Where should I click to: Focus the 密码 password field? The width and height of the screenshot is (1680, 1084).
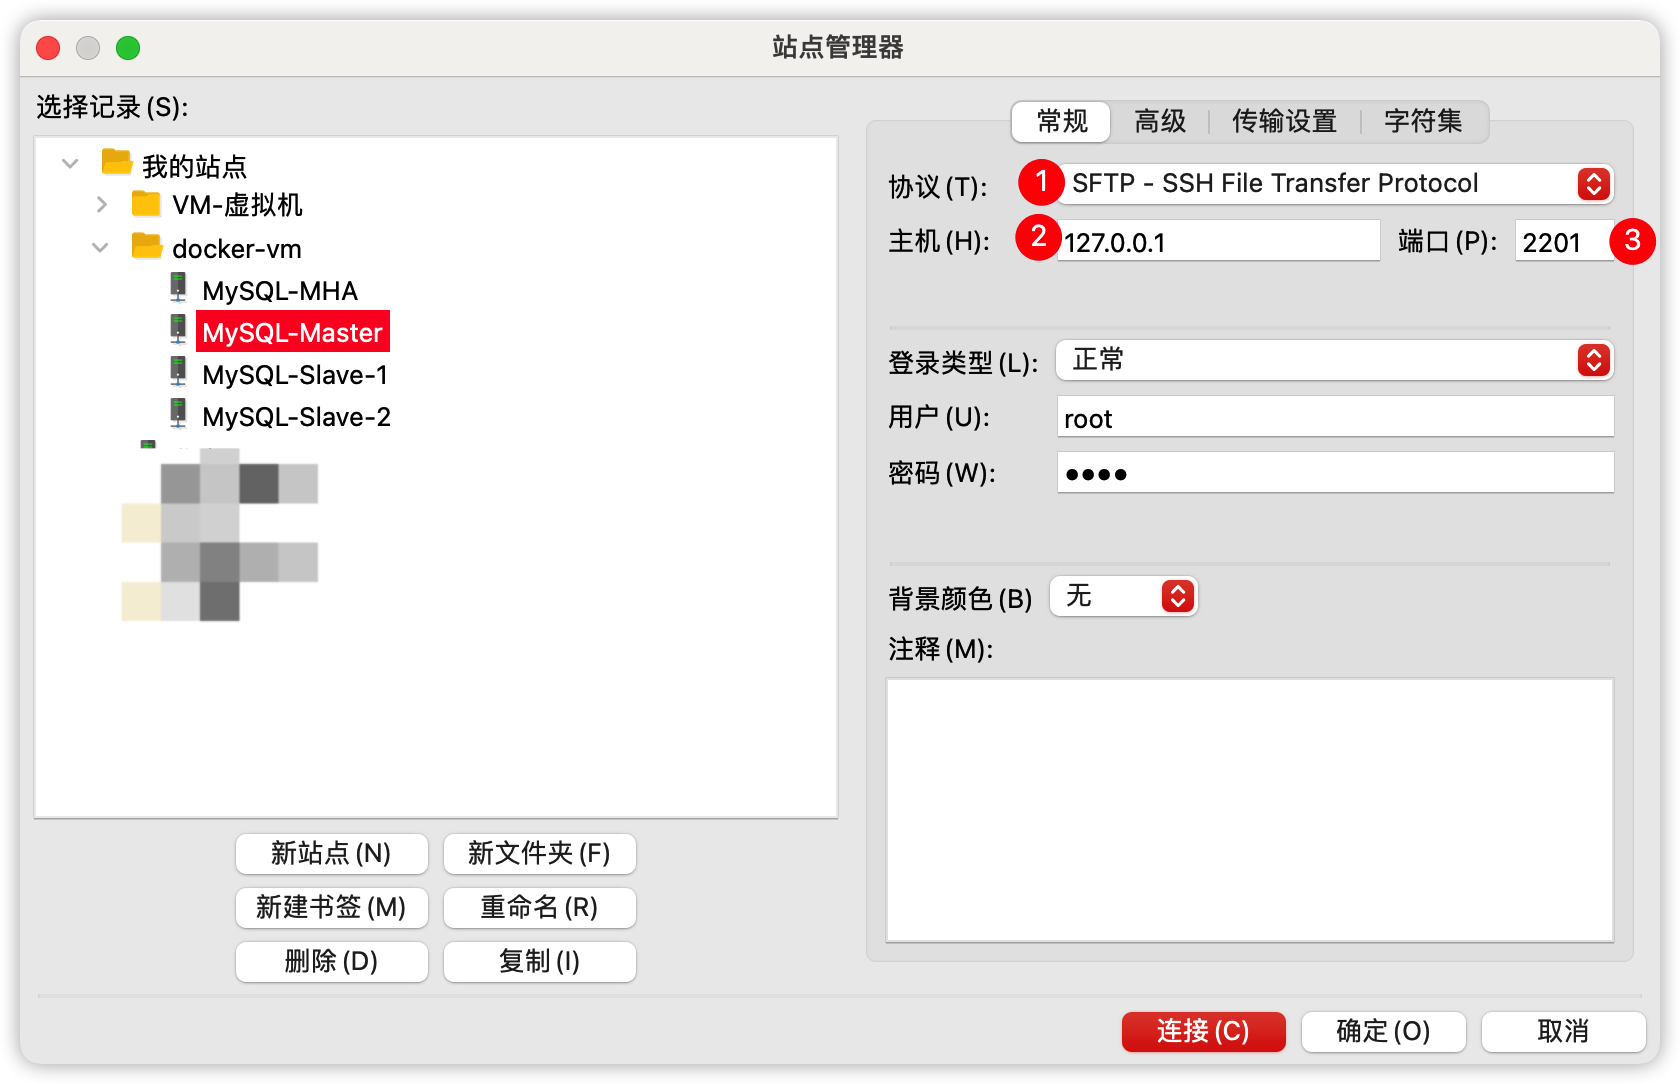pyautogui.click(x=1335, y=472)
